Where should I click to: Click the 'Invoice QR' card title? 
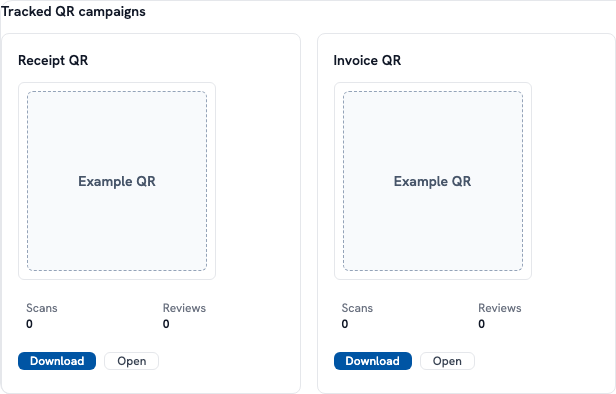(x=367, y=60)
